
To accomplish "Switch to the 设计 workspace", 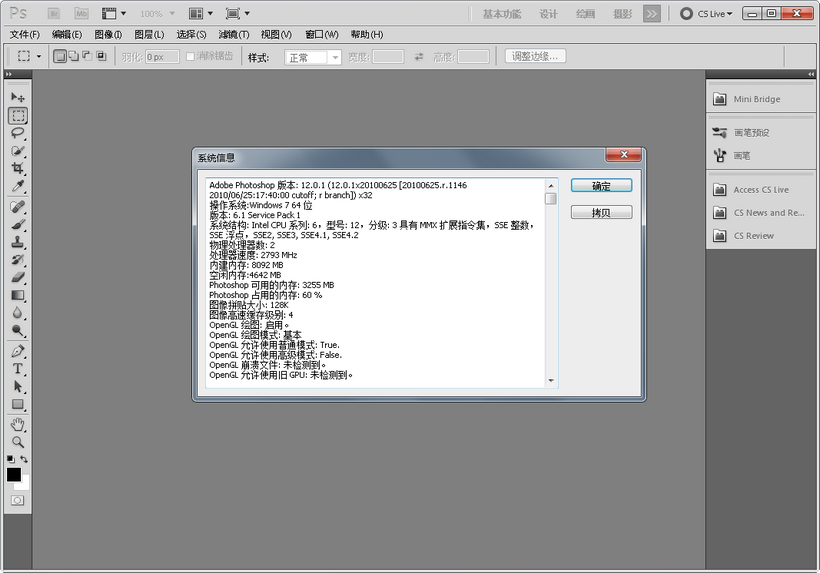I will (x=548, y=14).
